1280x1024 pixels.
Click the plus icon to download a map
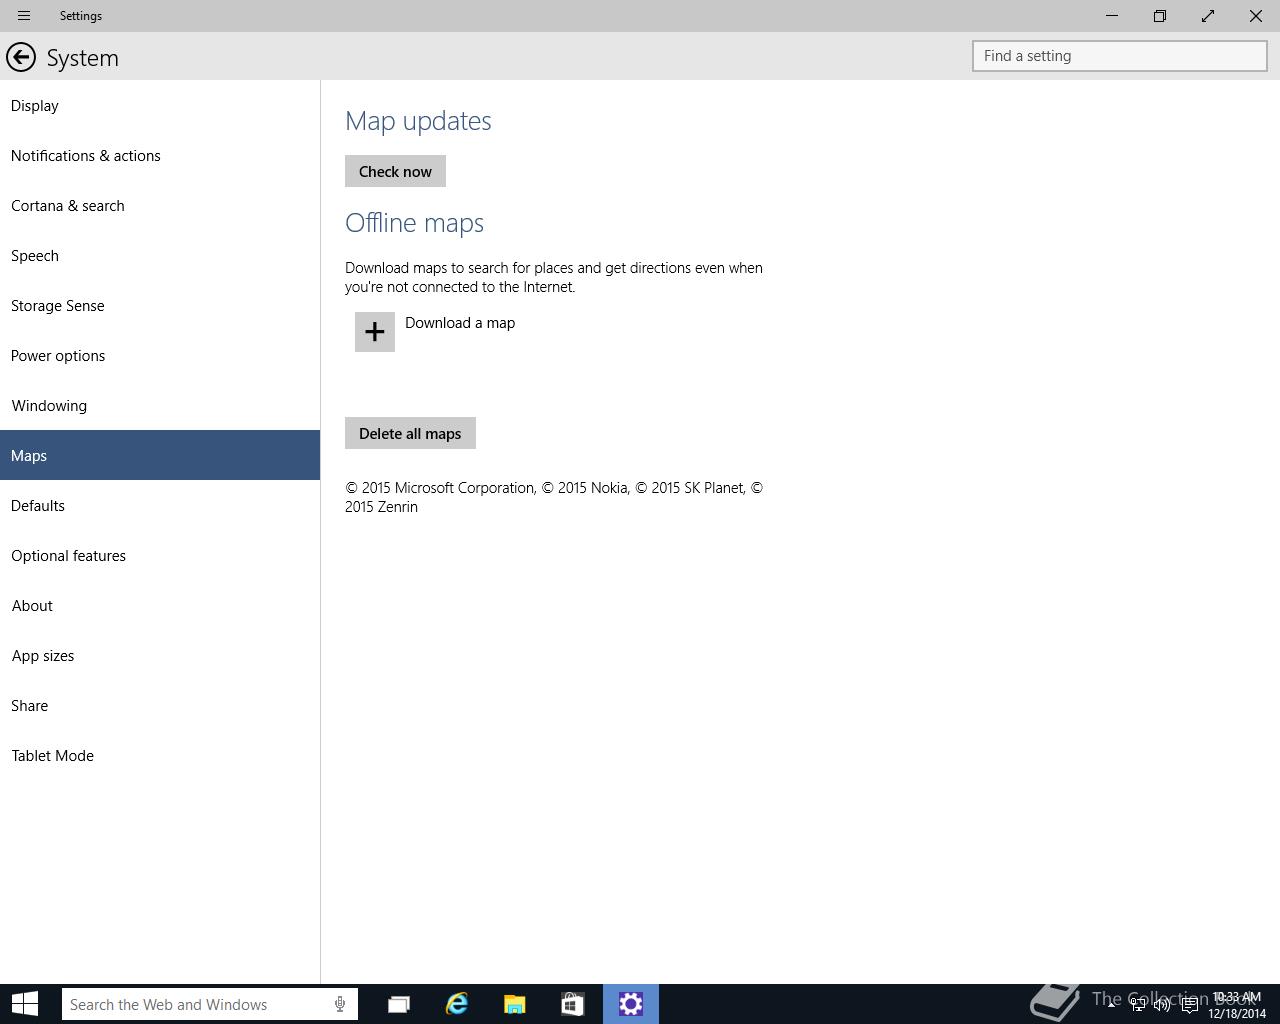point(375,332)
